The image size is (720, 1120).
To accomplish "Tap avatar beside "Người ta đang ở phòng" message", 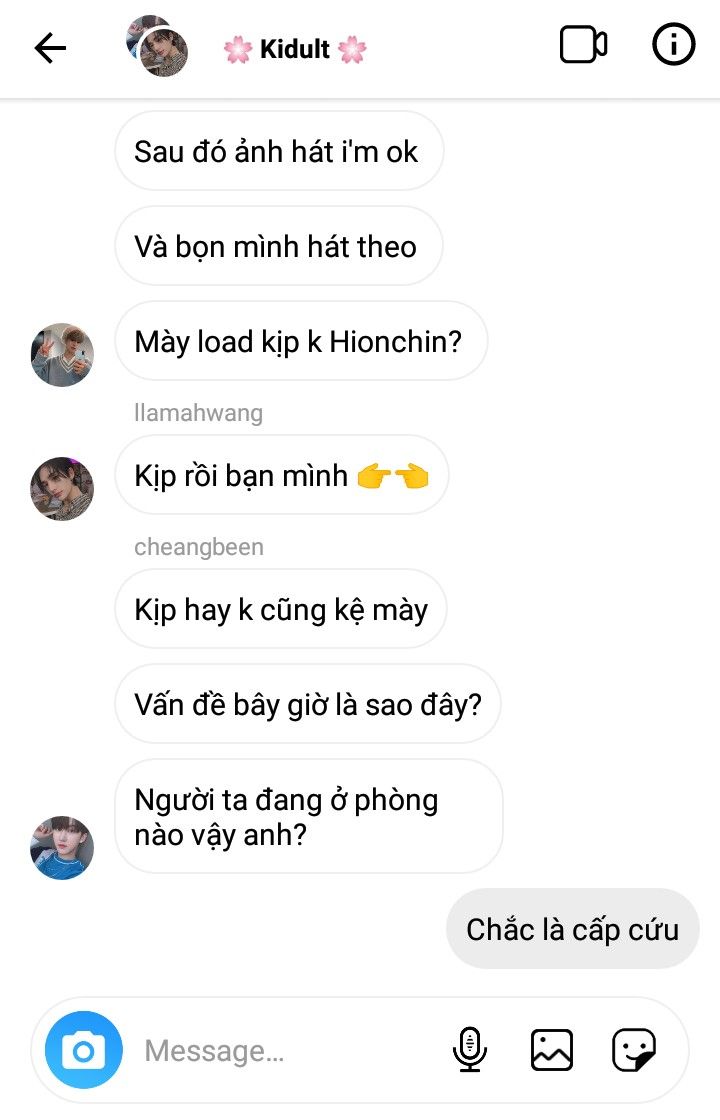I will (62, 847).
